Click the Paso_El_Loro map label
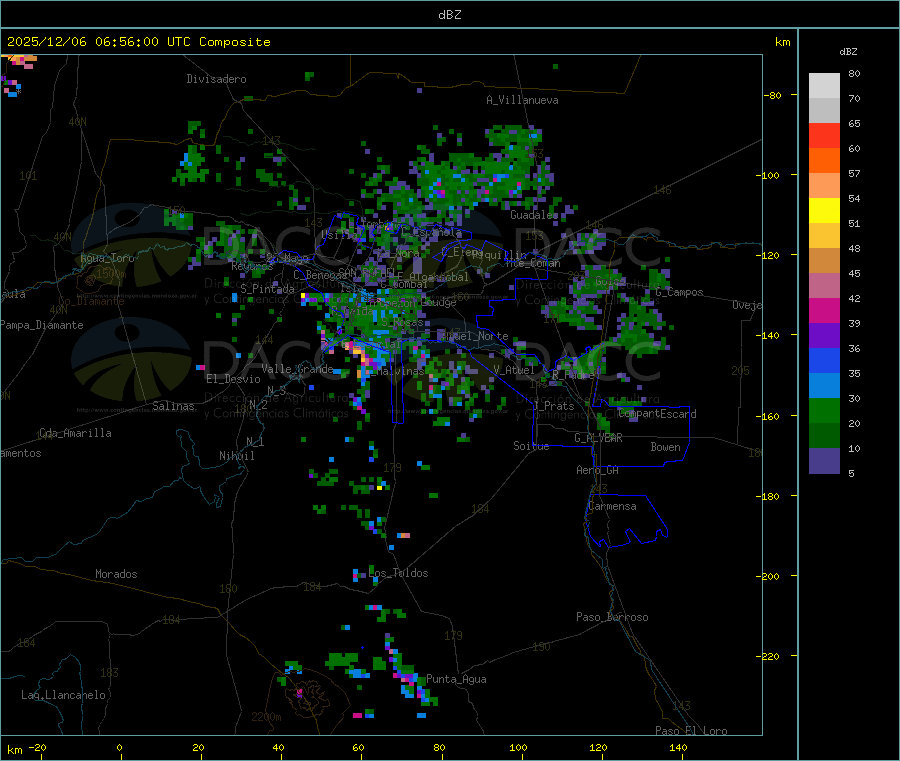Image resolution: width=900 pixels, height=761 pixels. point(691,731)
